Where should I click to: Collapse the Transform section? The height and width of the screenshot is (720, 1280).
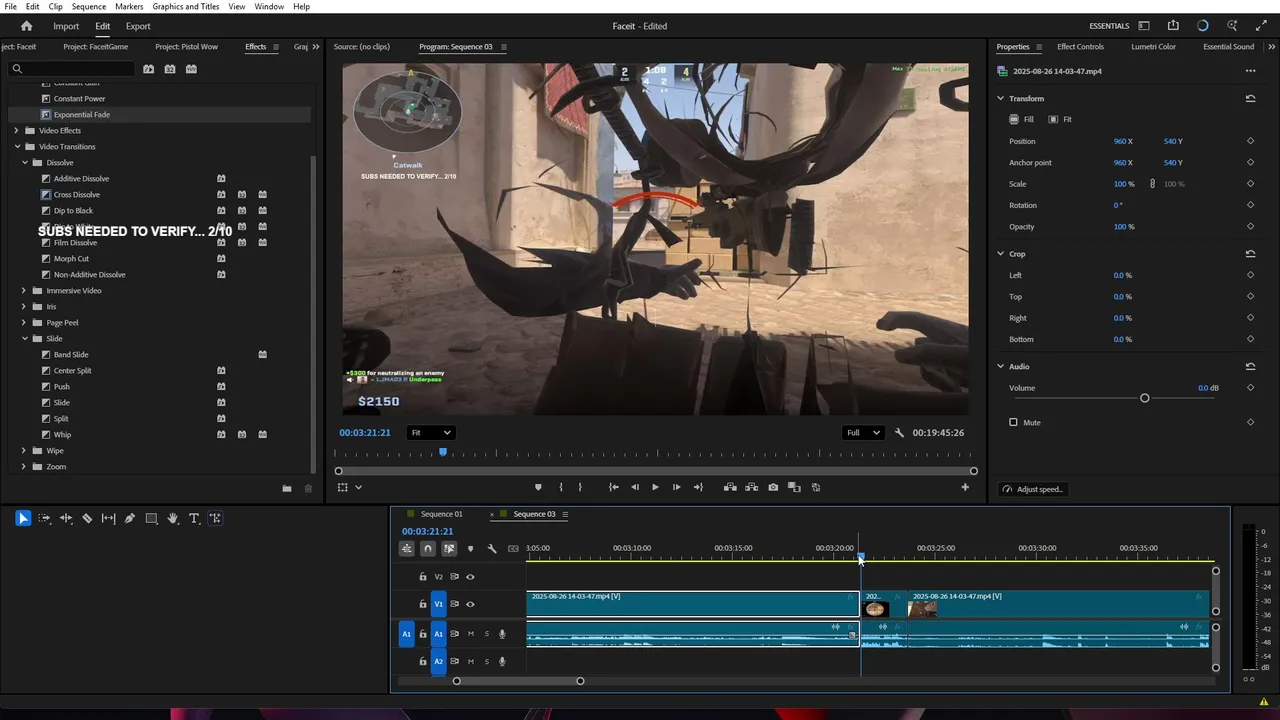pyautogui.click(x=1000, y=98)
